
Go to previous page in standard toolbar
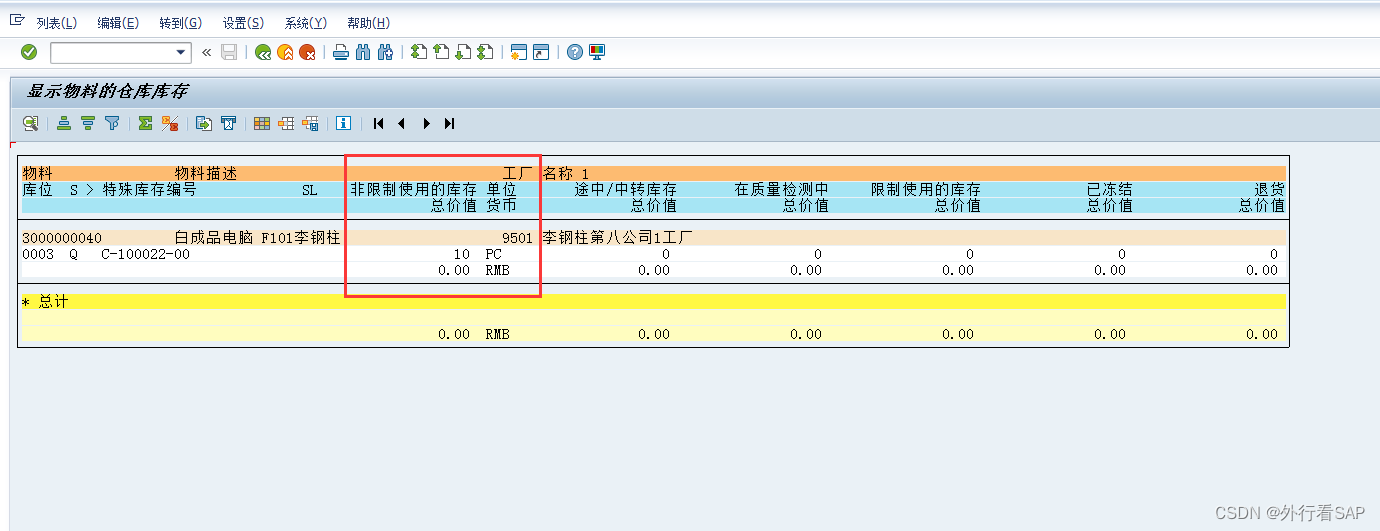441,52
